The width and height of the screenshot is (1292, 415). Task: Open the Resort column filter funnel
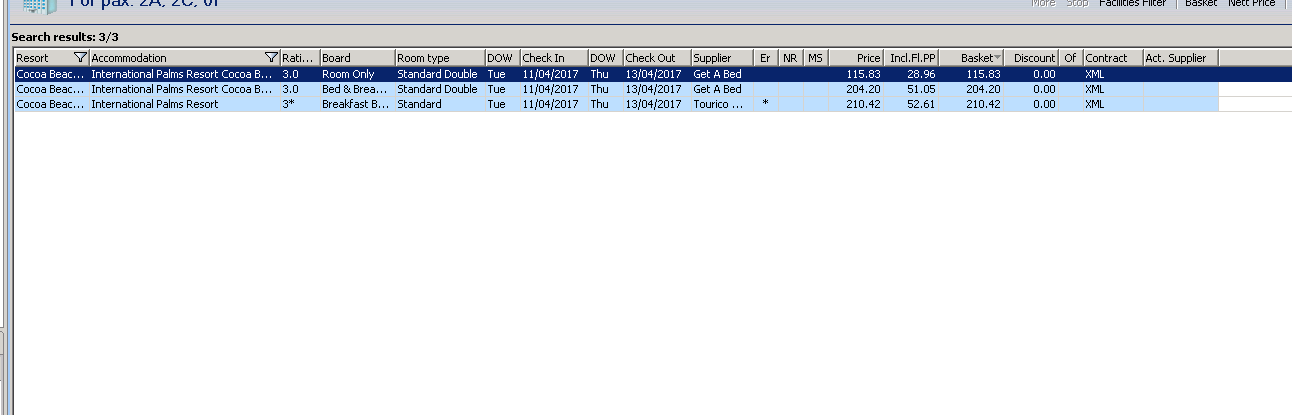[81, 58]
